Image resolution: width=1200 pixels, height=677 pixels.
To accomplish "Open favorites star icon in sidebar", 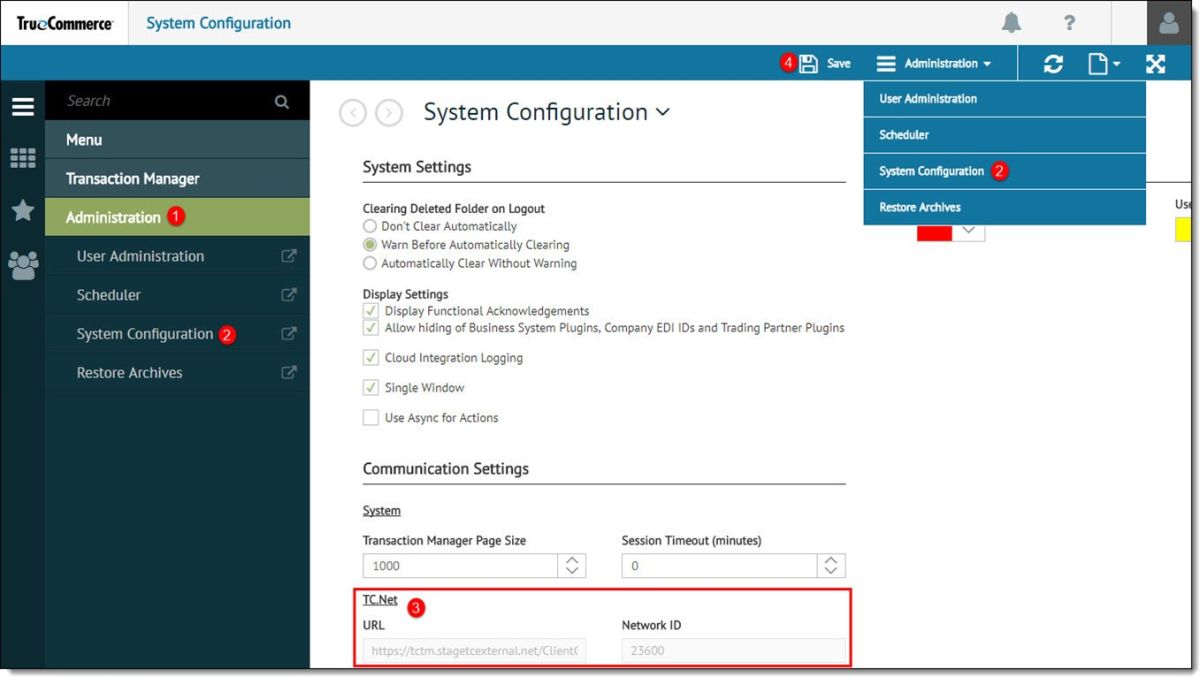I will [22, 210].
